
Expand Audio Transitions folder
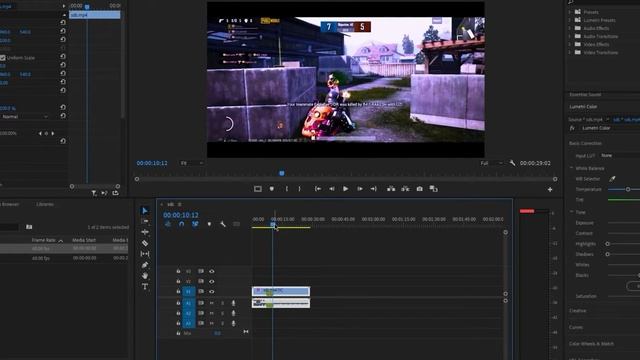(570, 36)
